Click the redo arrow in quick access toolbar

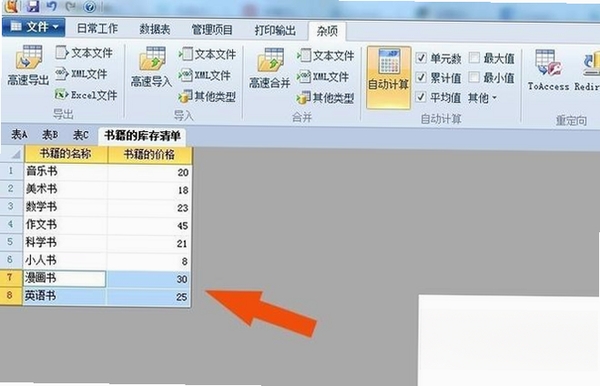[x=70, y=6]
